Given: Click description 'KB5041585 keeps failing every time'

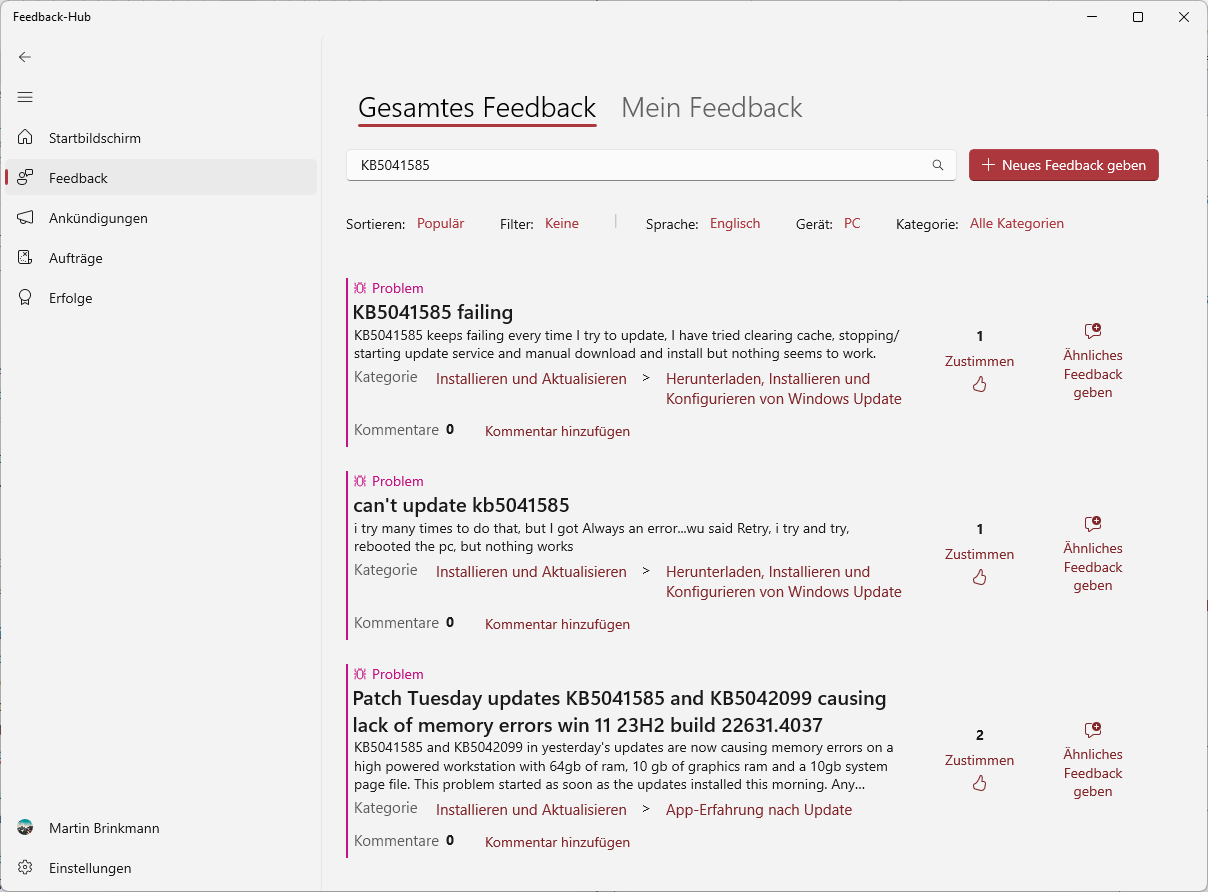Looking at the screenshot, I should coord(627,344).
